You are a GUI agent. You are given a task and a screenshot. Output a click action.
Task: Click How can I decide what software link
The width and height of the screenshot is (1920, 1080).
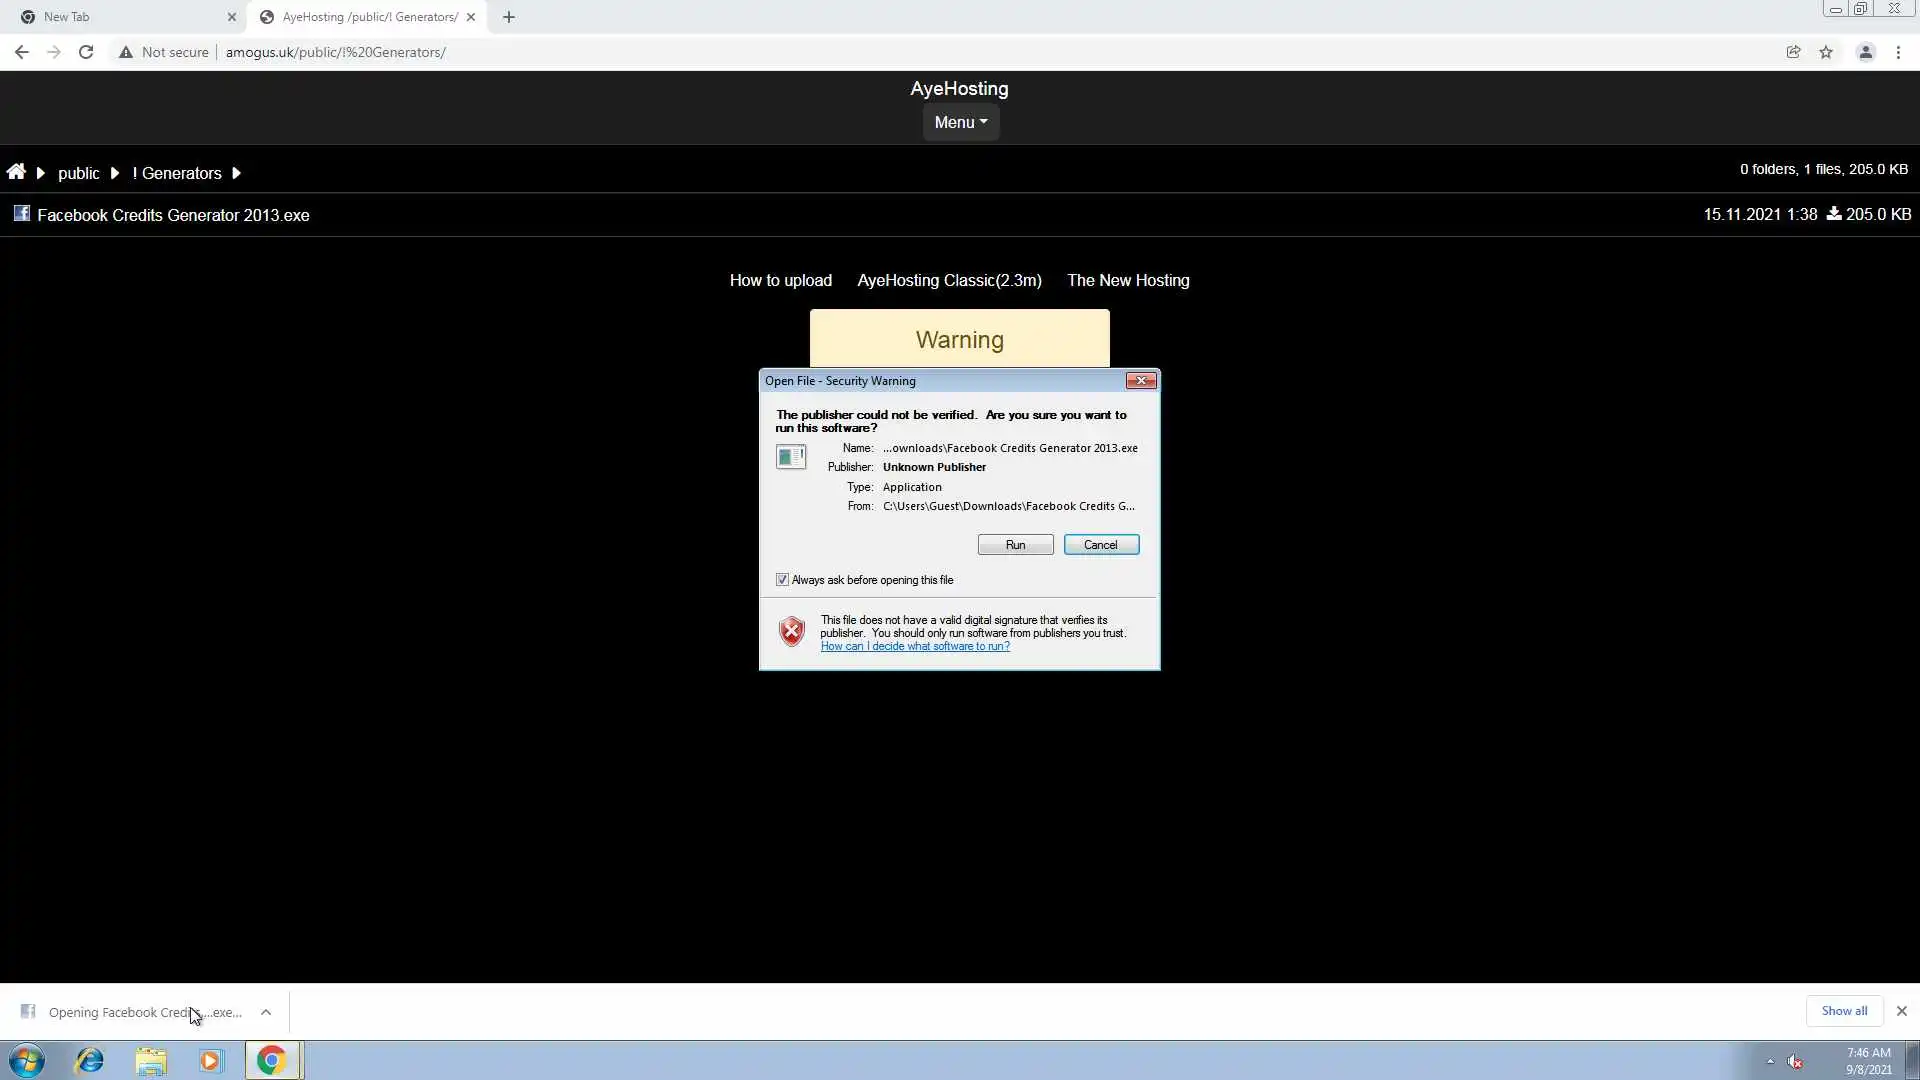915,646
